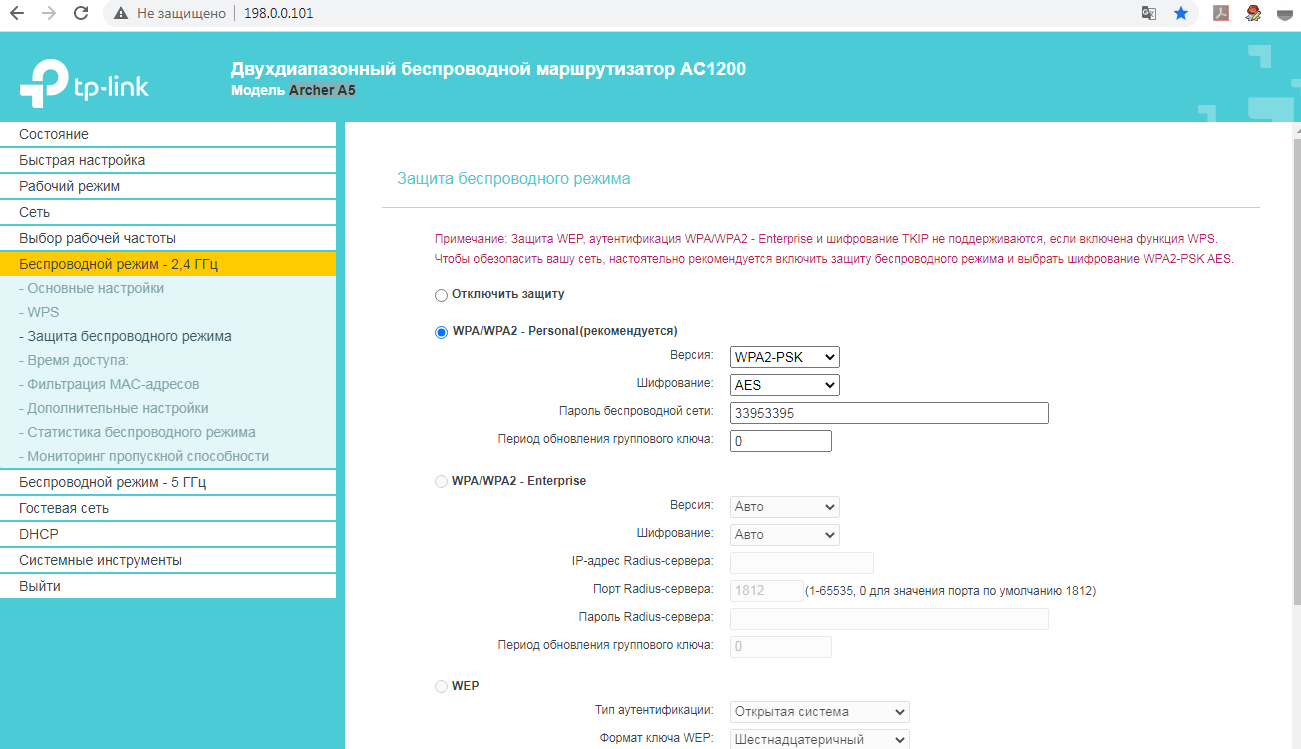The image size is (1301, 749).
Task: Click the red character extension icon
Action: [1253, 14]
